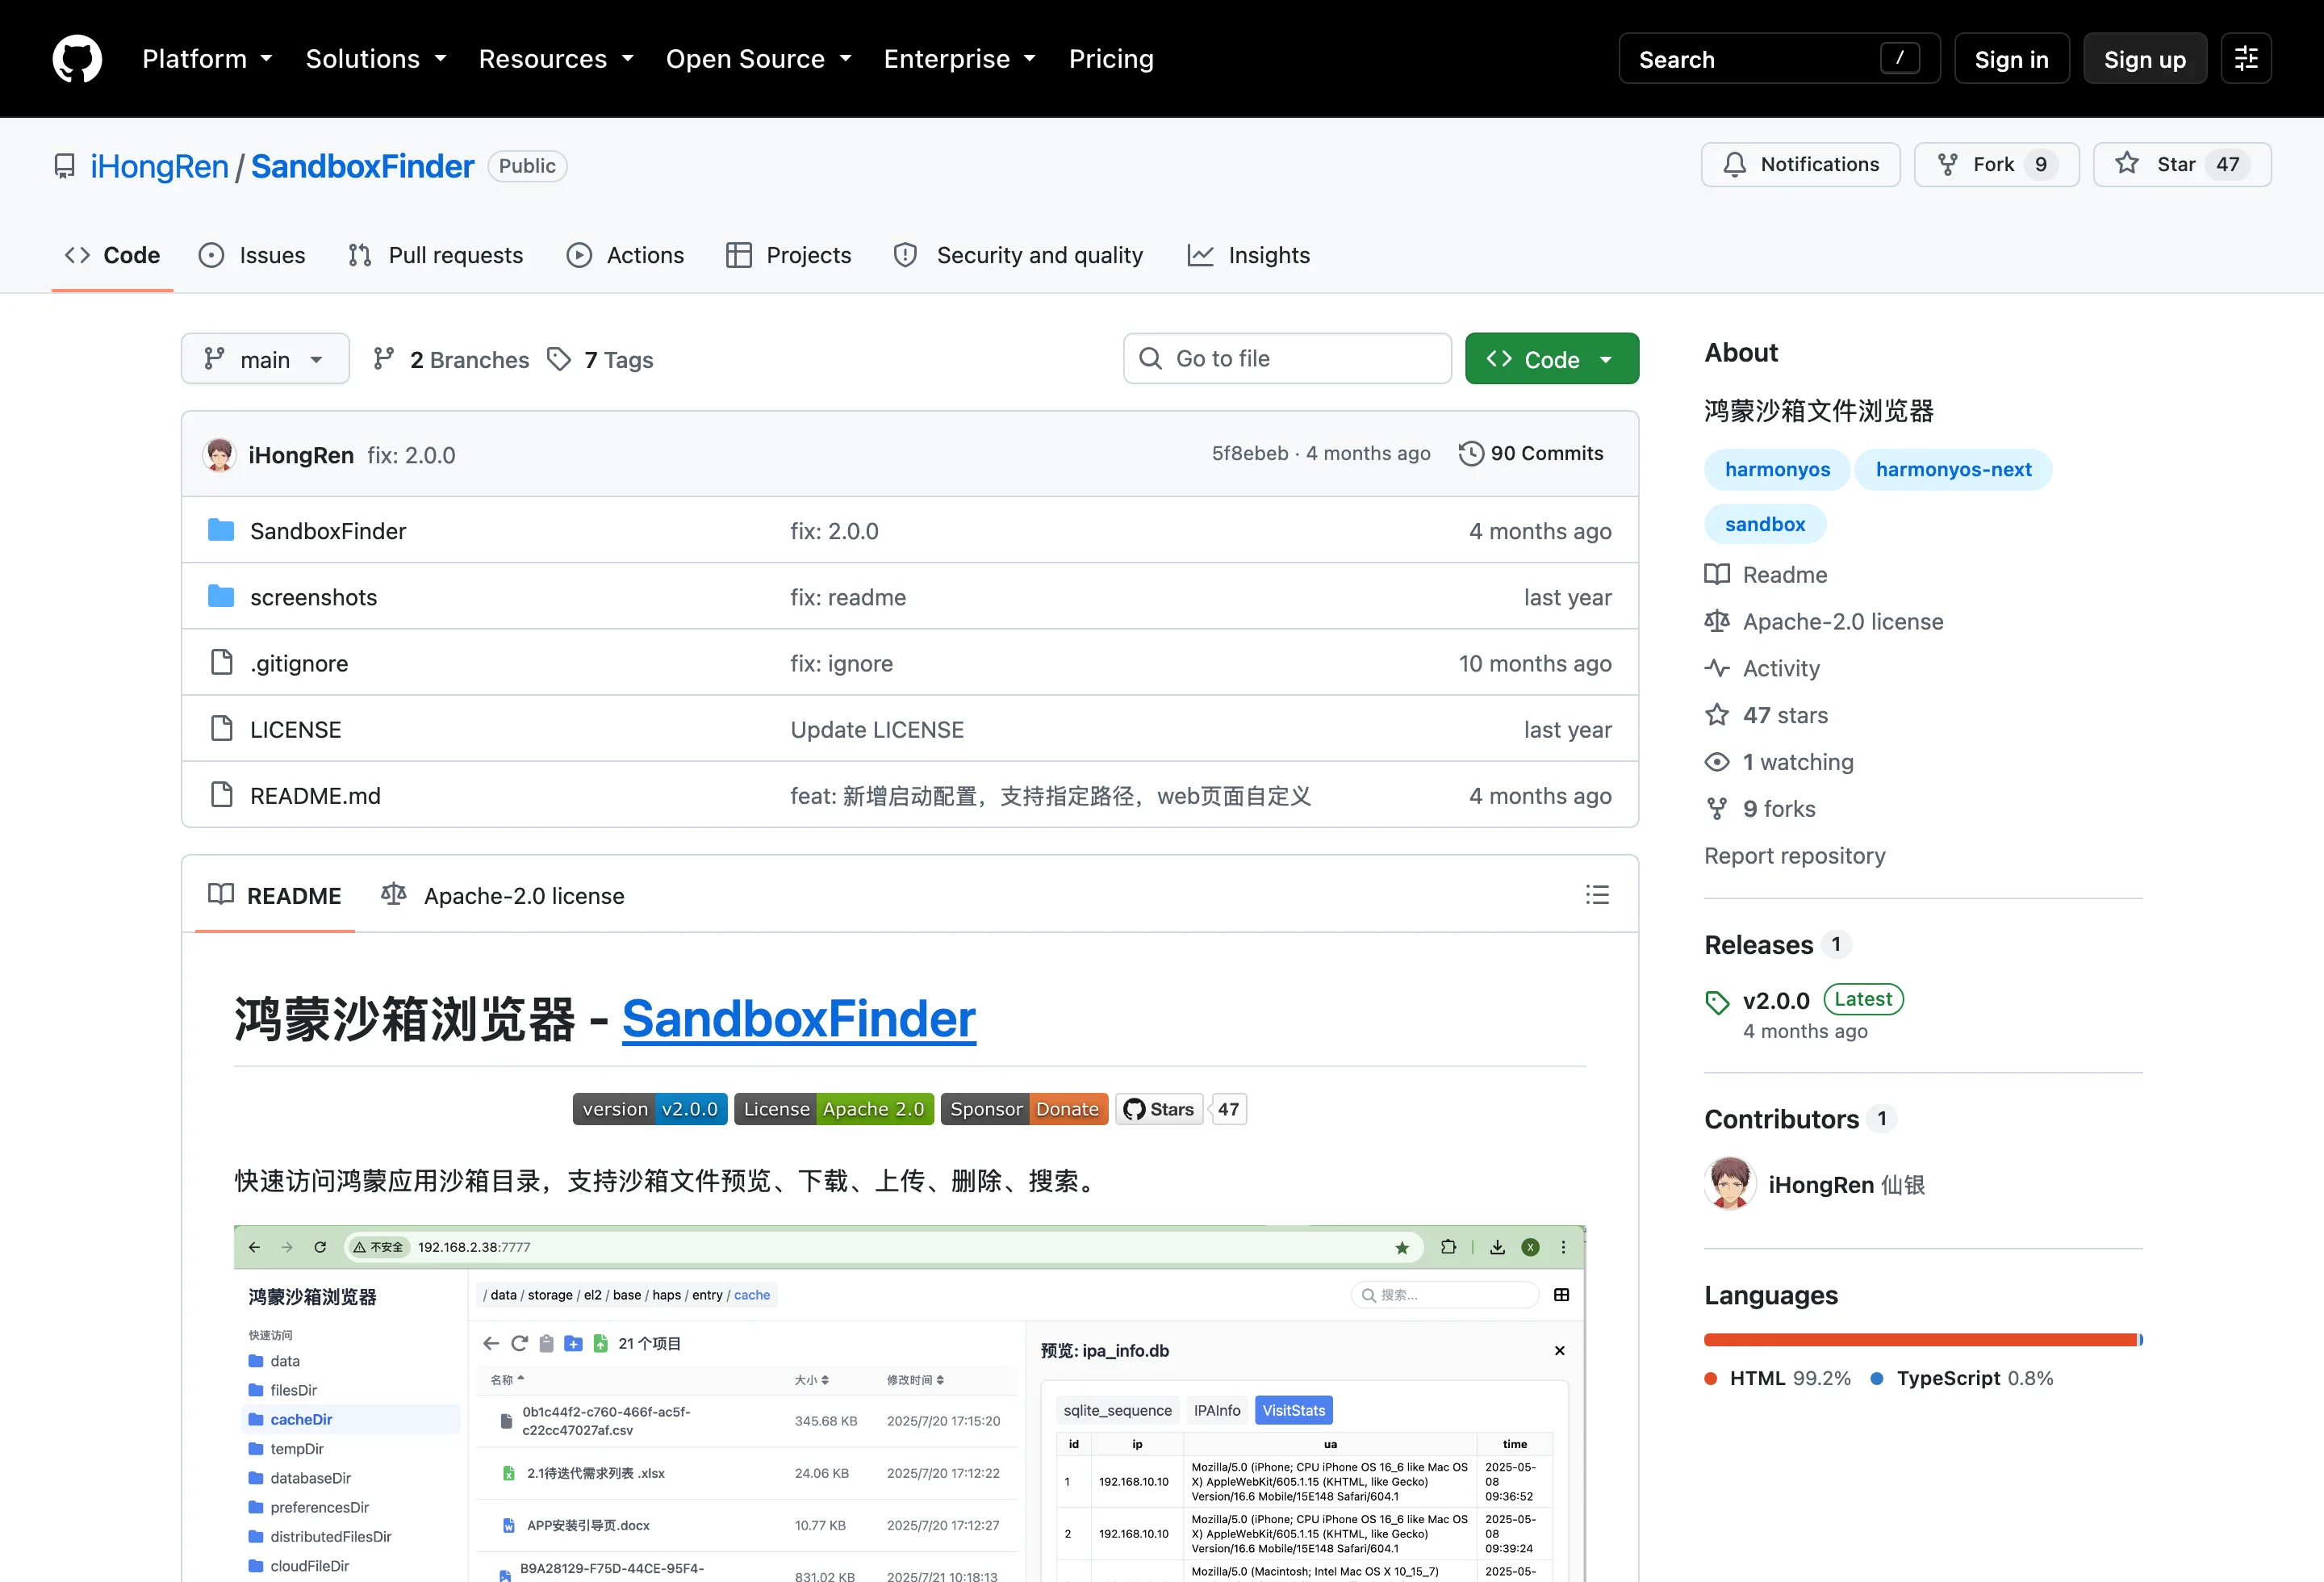The width and height of the screenshot is (2324, 1582).
Task: Focus the Go to file field
Action: (x=1287, y=359)
